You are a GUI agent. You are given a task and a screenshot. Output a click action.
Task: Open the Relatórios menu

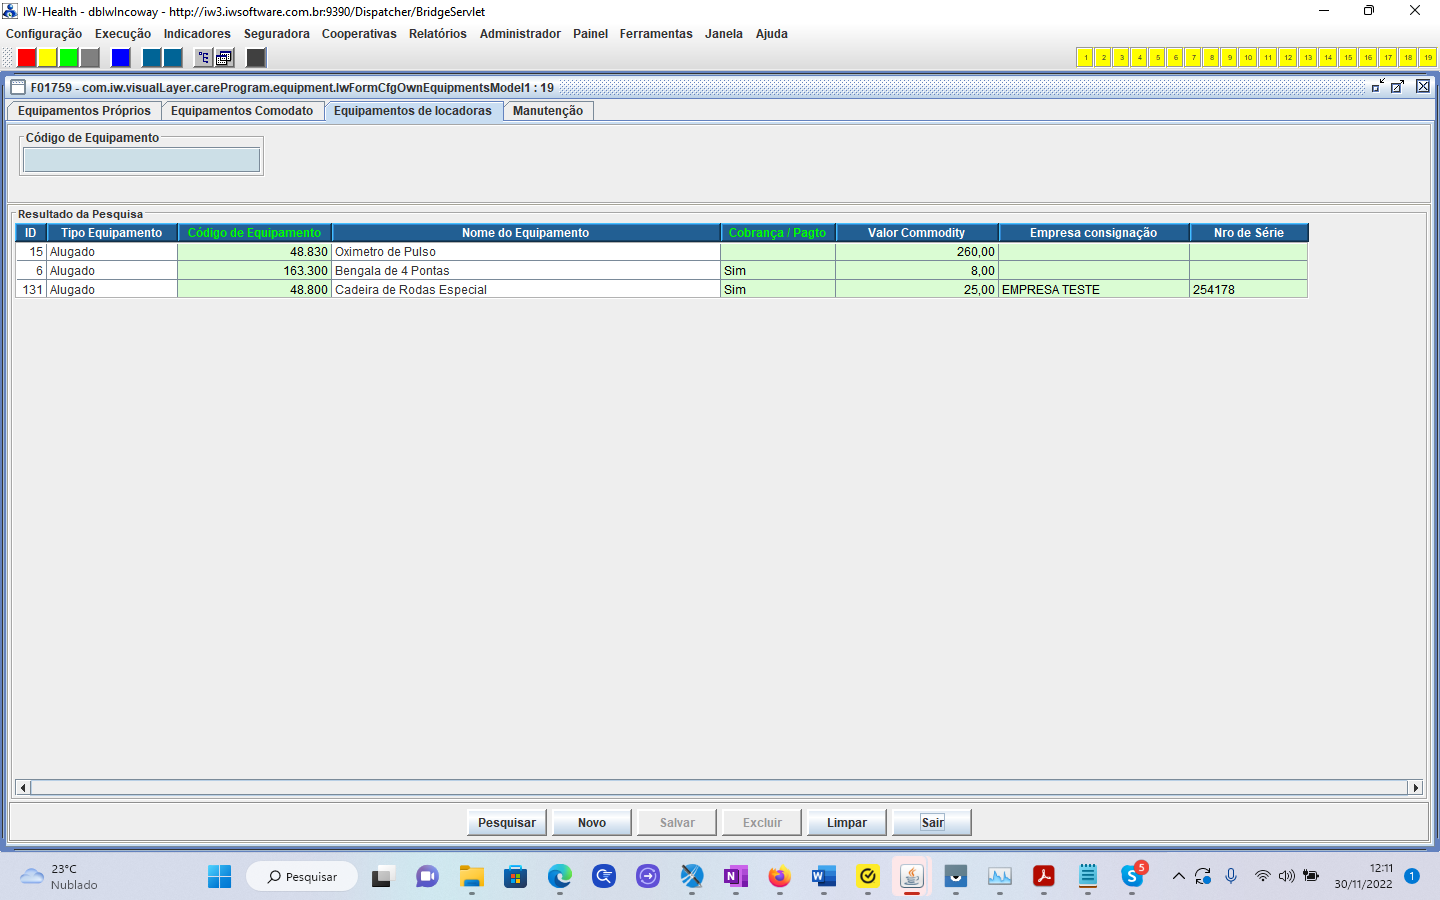click(x=437, y=34)
